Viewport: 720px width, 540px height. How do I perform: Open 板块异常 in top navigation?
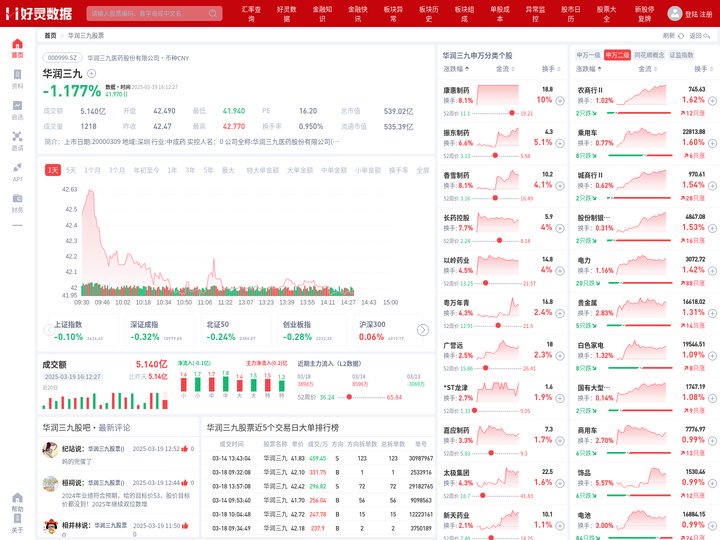[394, 14]
